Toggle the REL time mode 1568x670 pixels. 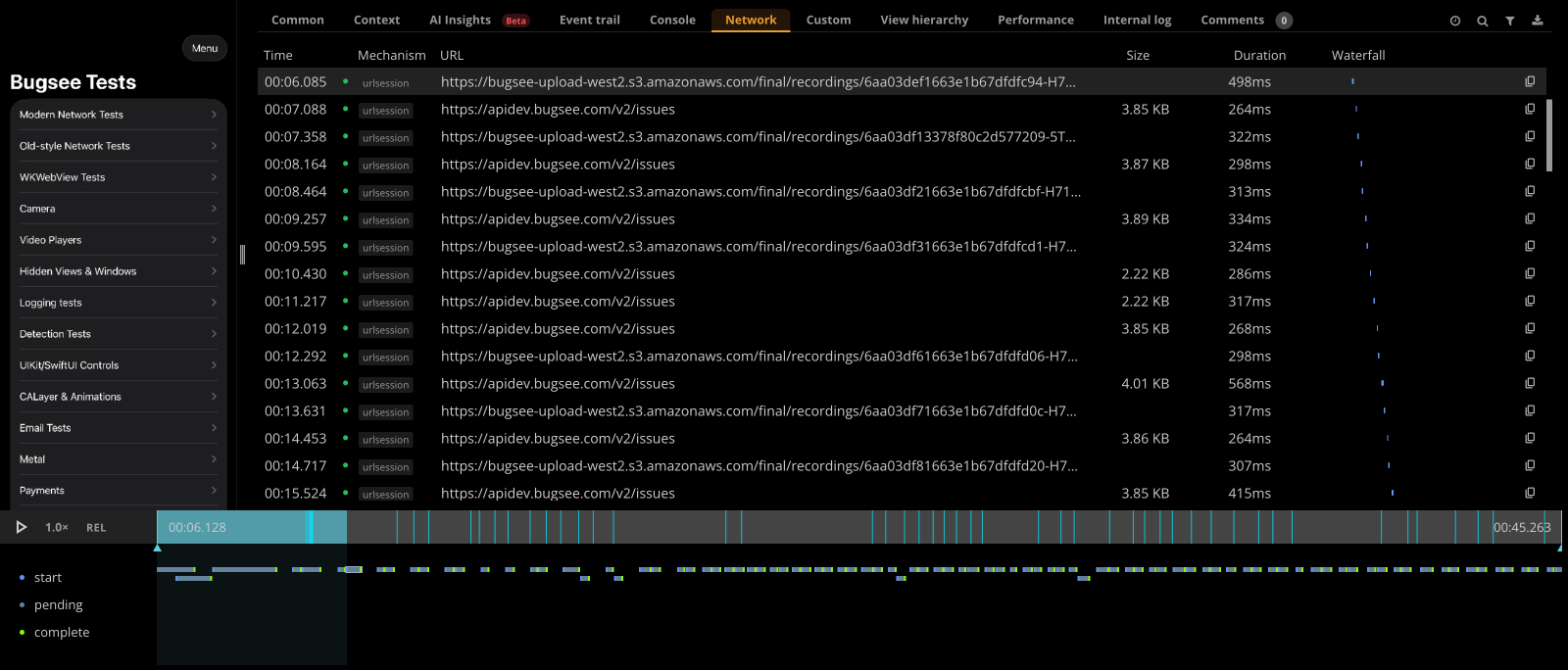96,527
